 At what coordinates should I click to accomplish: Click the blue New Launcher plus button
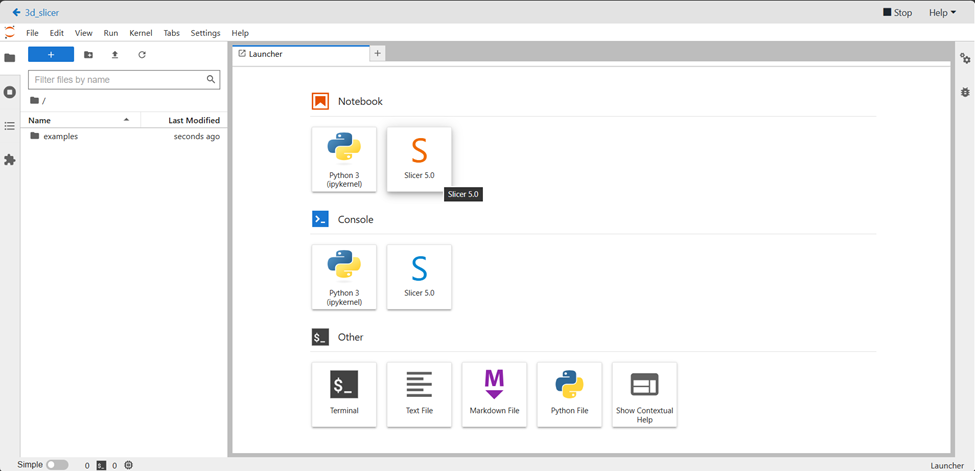(x=51, y=55)
